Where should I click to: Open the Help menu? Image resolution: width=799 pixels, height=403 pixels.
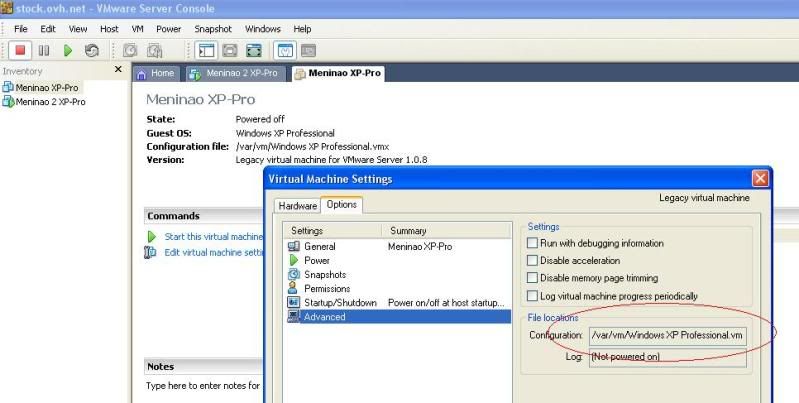[x=302, y=29]
